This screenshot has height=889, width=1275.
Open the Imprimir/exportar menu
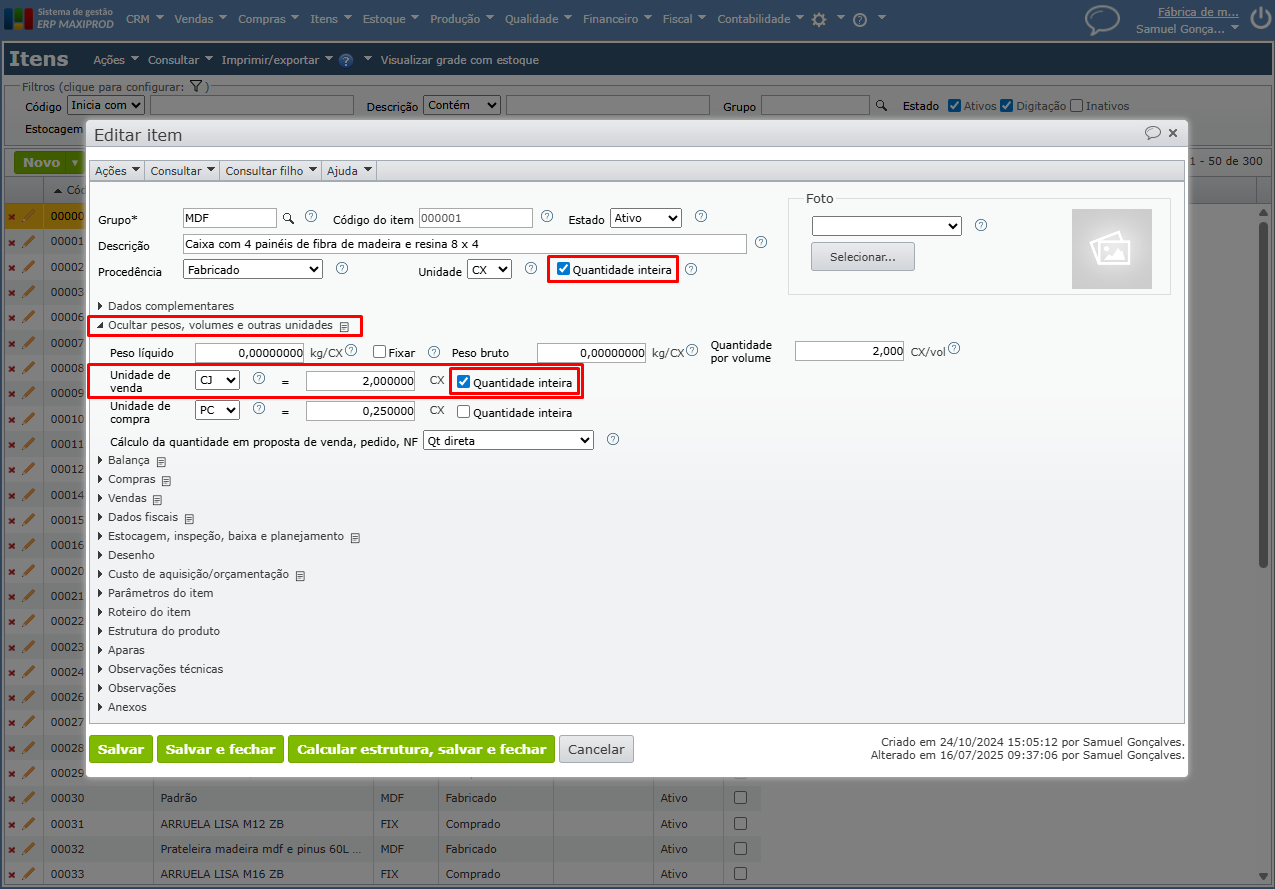point(277,60)
